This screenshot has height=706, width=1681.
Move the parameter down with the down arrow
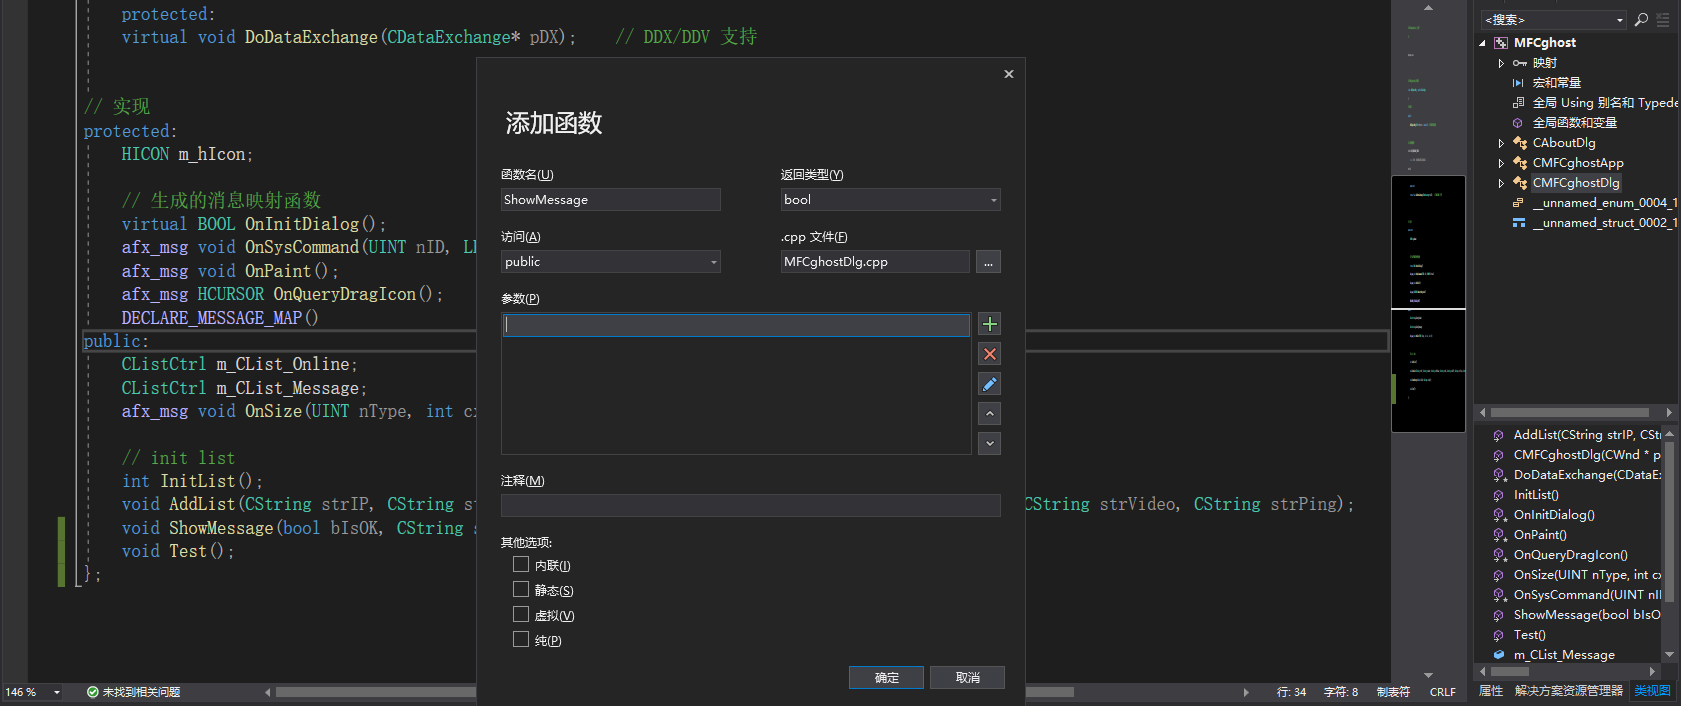tap(989, 443)
